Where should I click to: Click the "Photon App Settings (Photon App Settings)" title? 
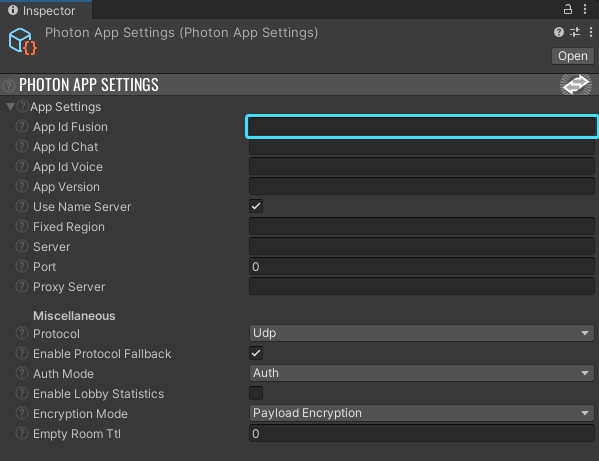pyautogui.click(x=181, y=33)
